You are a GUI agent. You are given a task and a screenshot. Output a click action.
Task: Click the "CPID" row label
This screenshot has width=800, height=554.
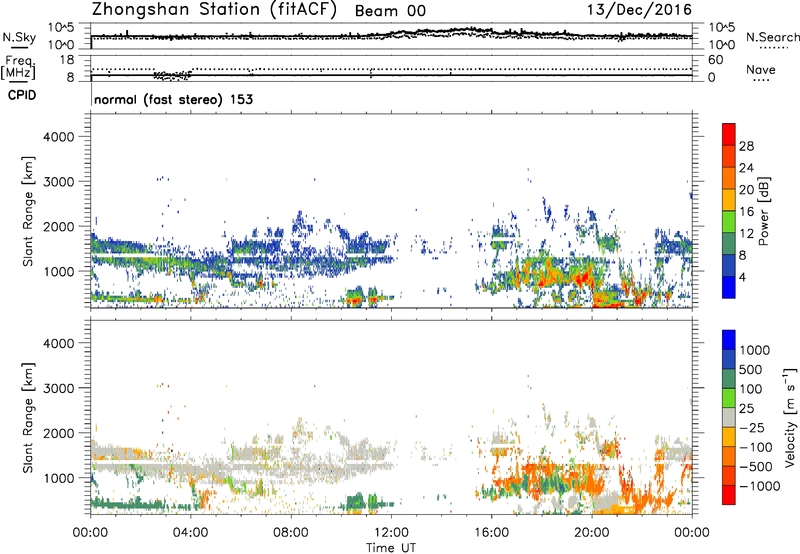click(22, 95)
